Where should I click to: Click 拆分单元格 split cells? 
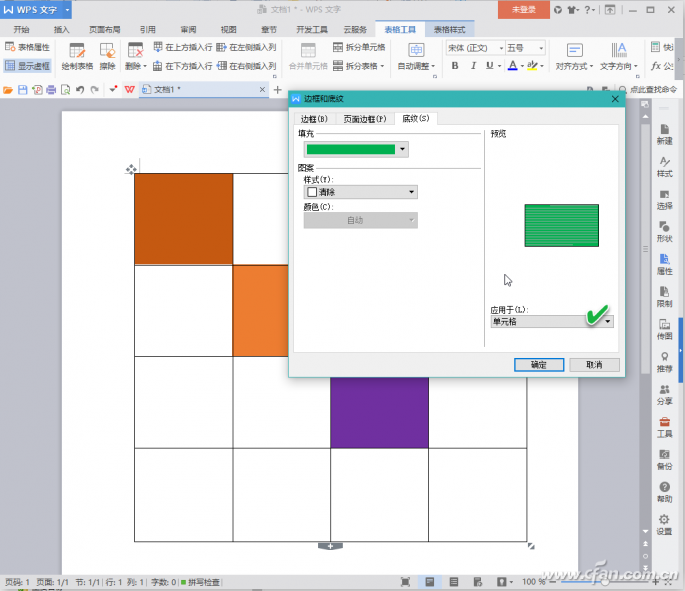pyautogui.click(x=359, y=47)
